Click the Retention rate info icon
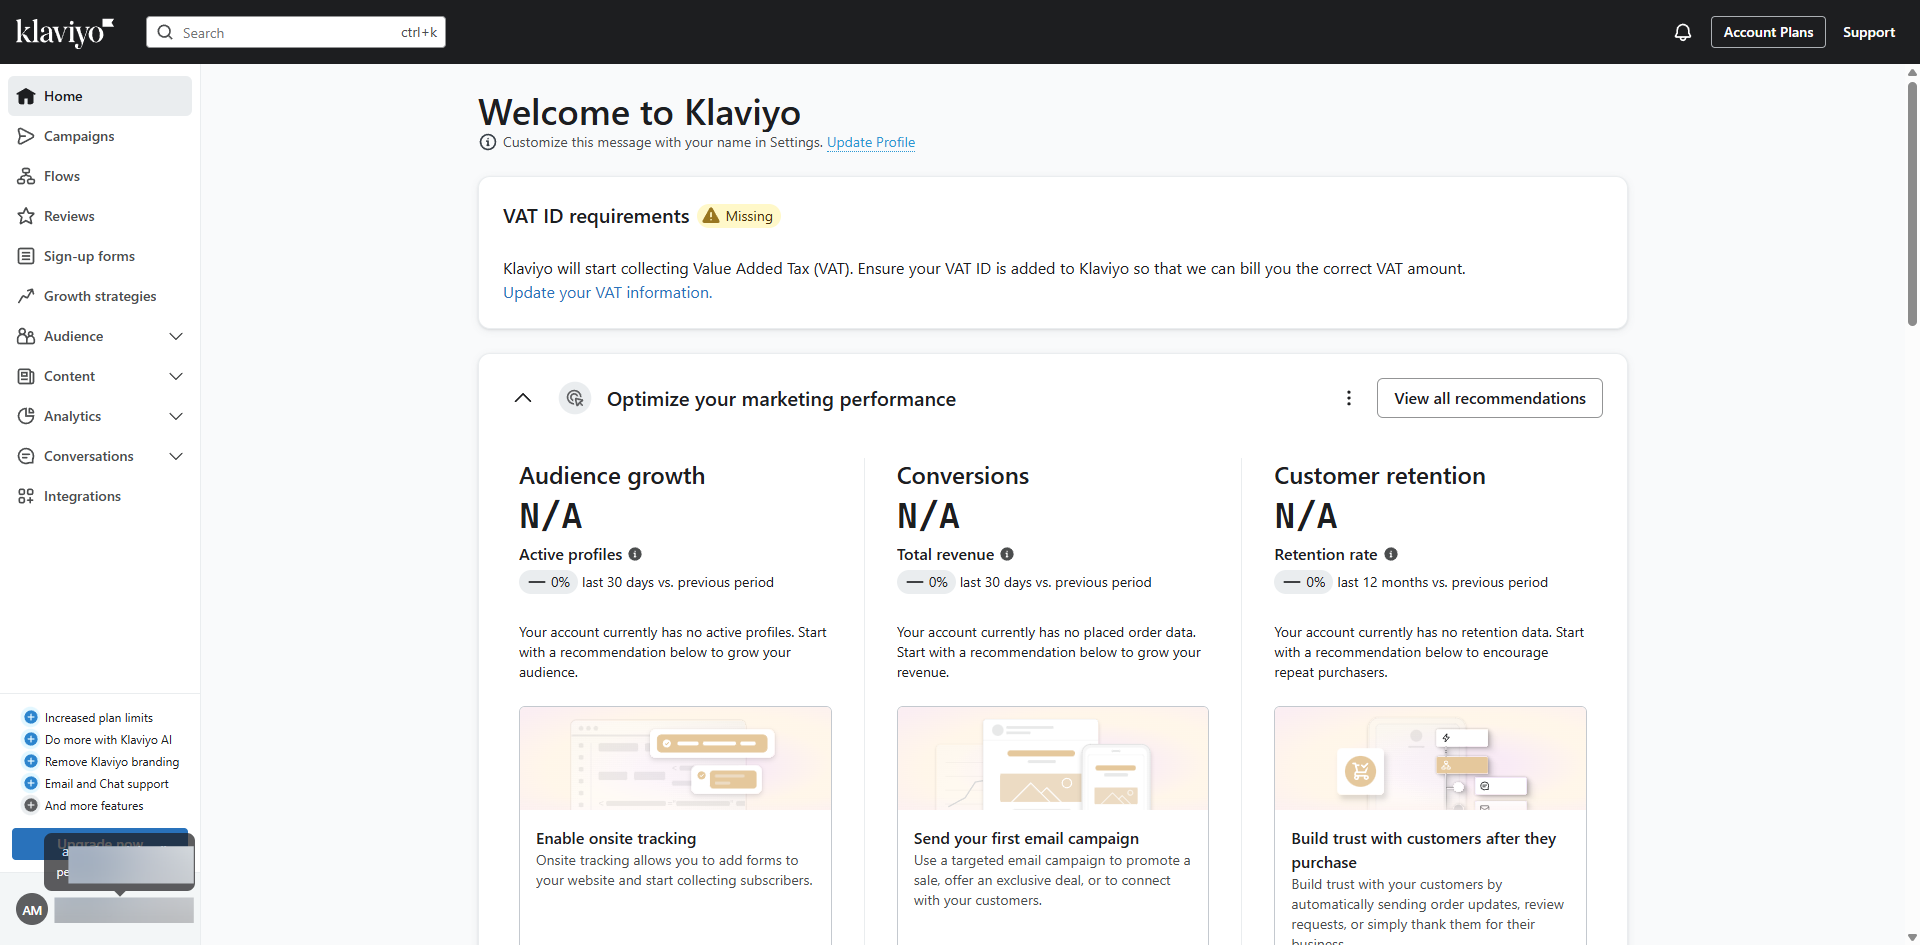The height and width of the screenshot is (945, 1920). pyautogui.click(x=1391, y=554)
